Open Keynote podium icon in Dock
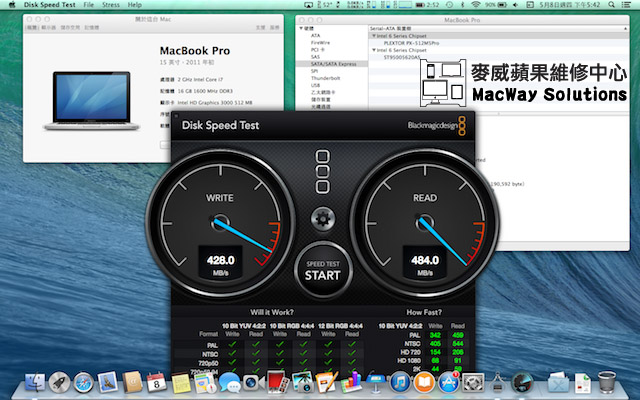Viewport: 640px width, 400px height. pos(376,383)
